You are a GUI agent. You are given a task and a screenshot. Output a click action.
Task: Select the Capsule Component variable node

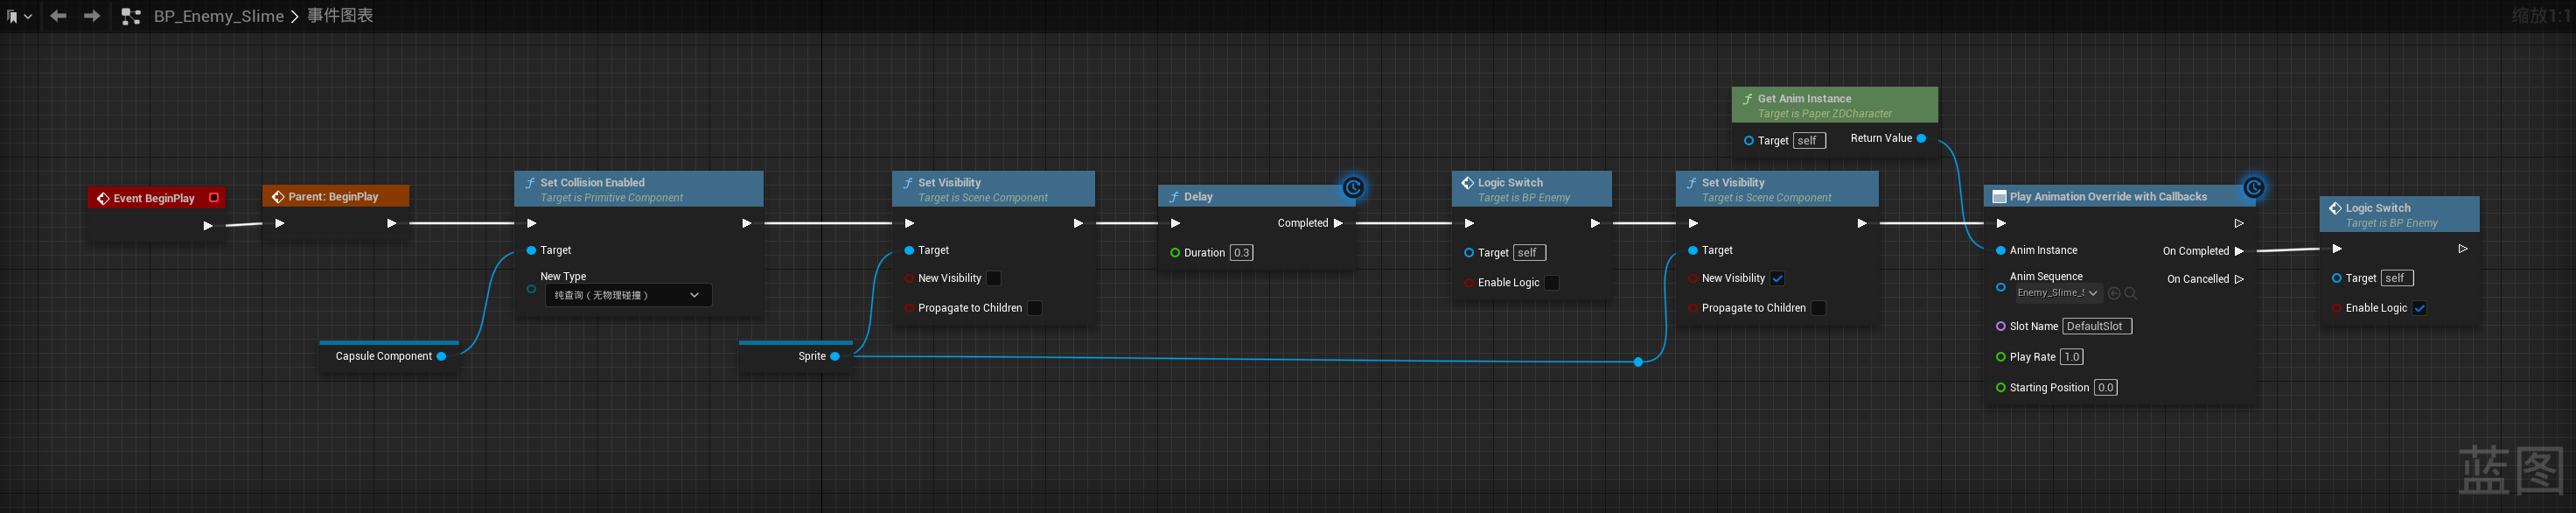(x=389, y=356)
